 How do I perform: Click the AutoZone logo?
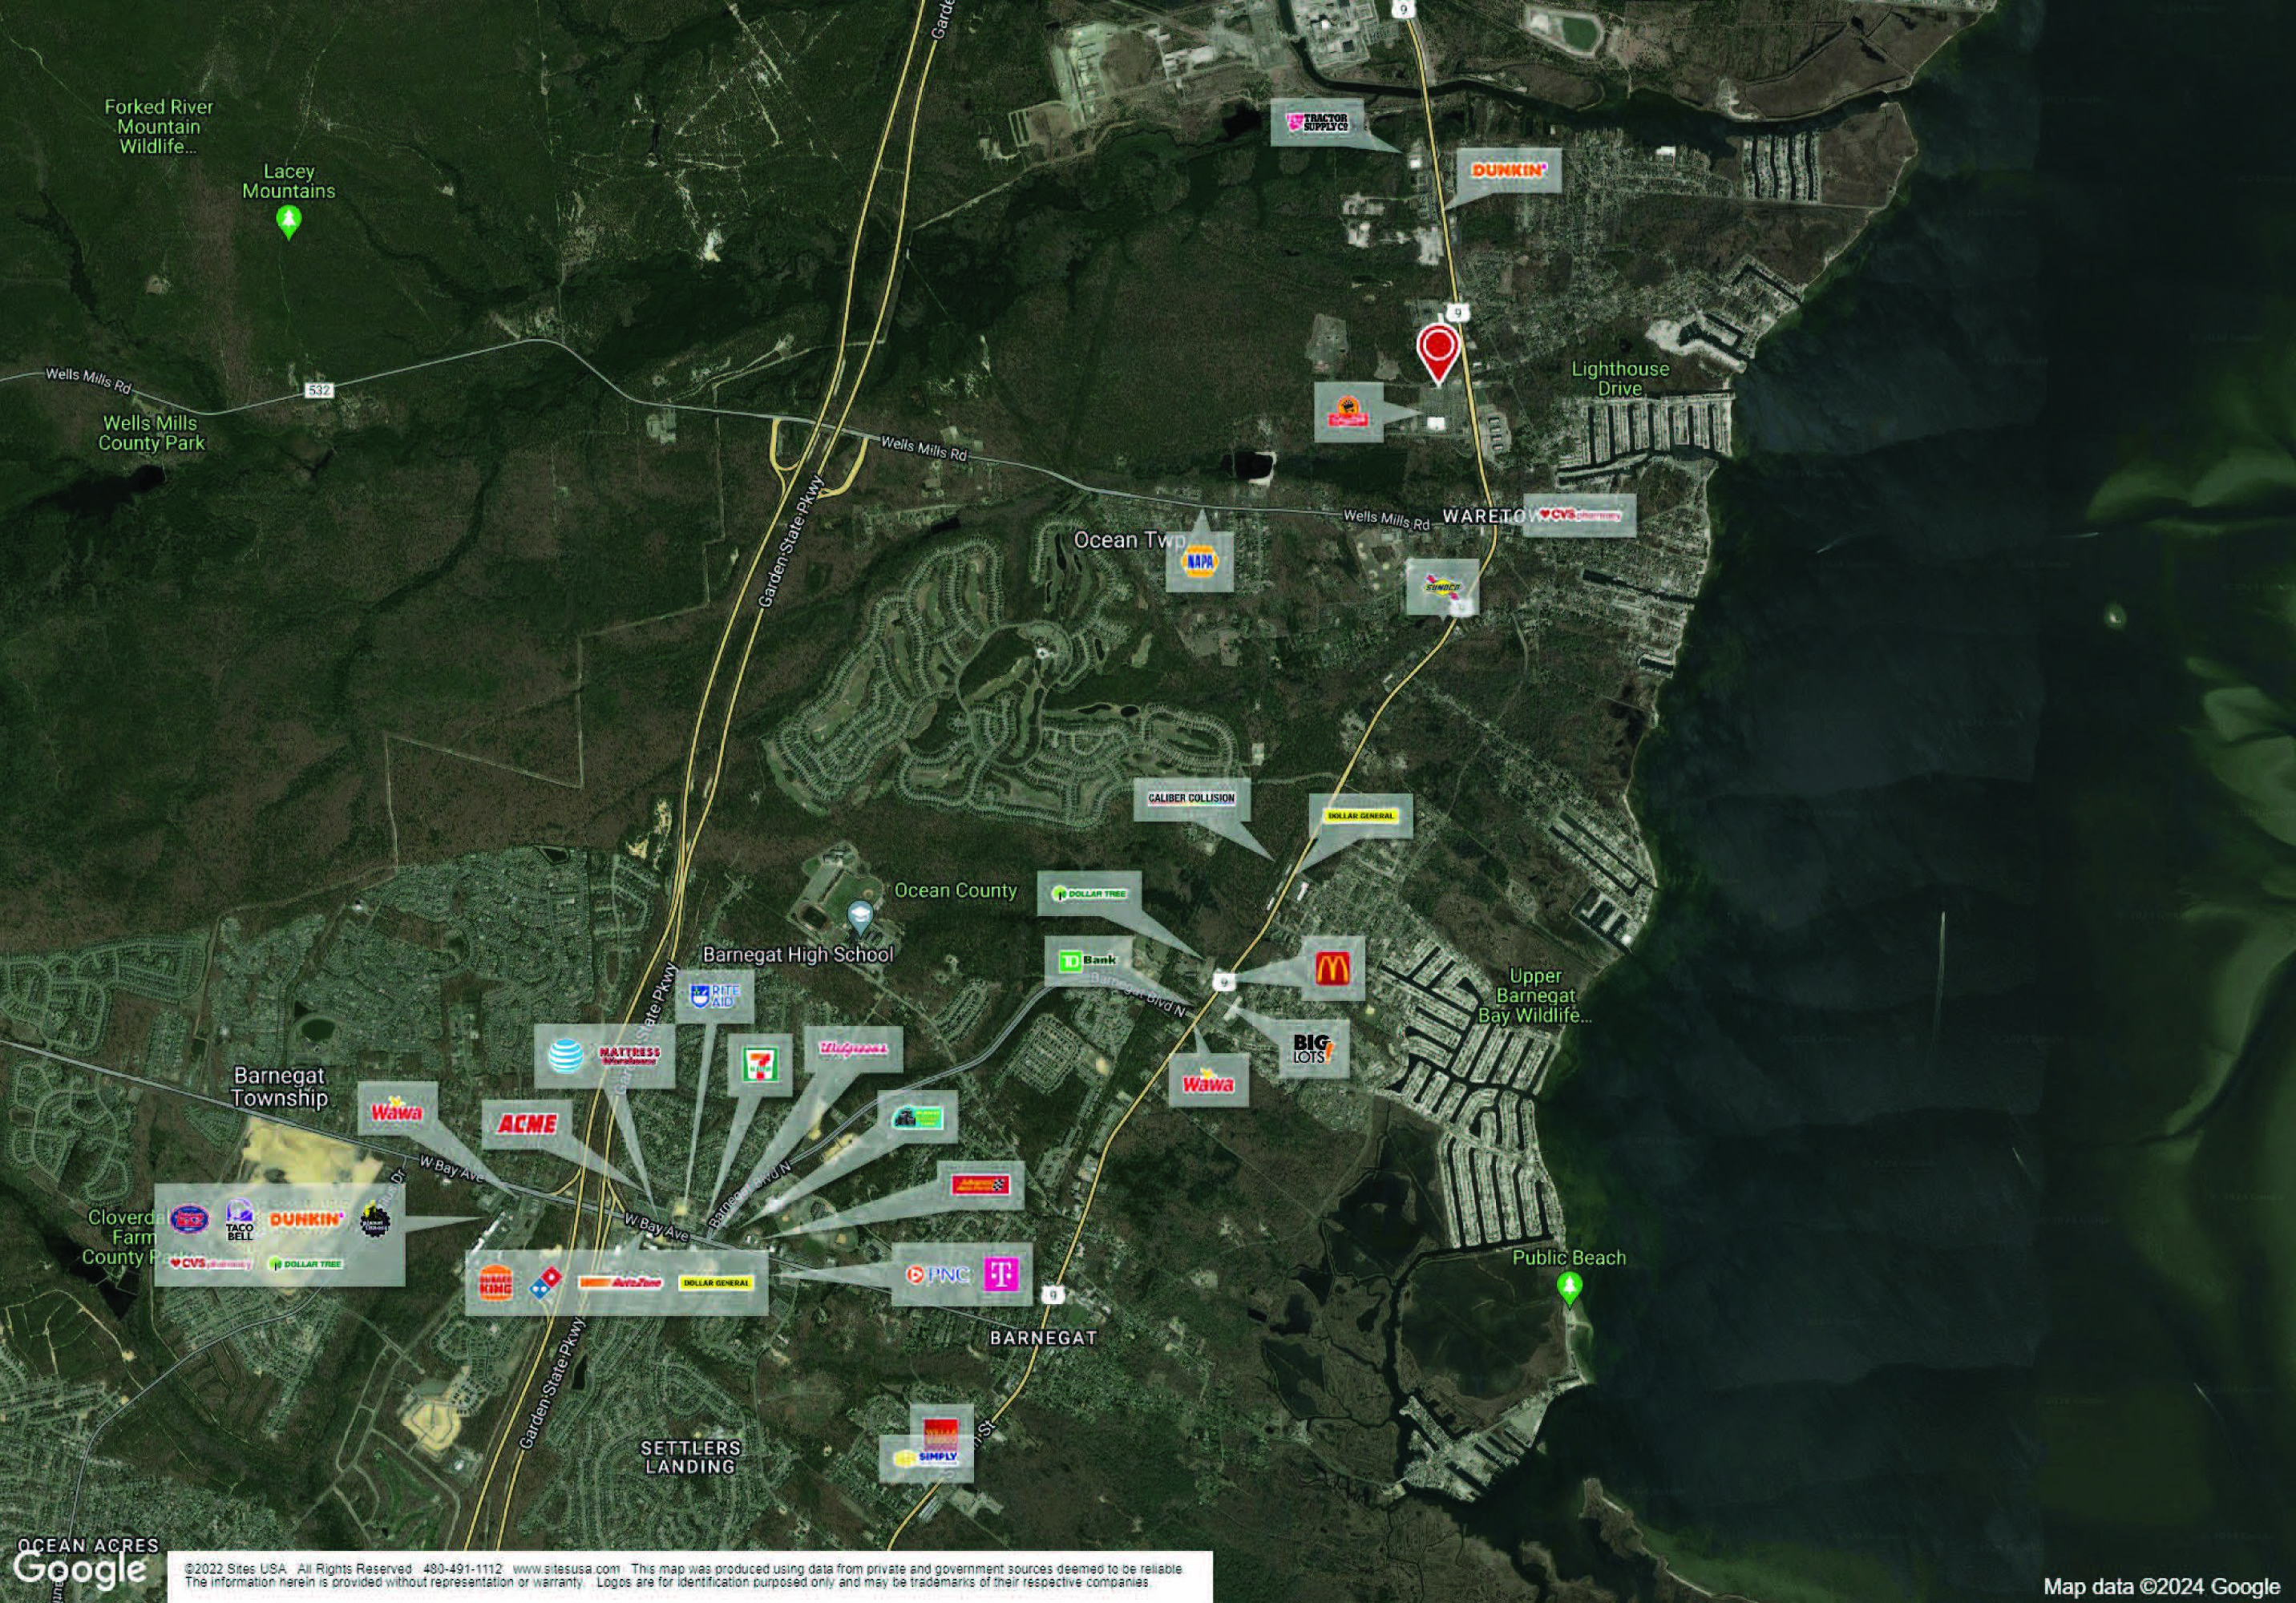[620, 1283]
